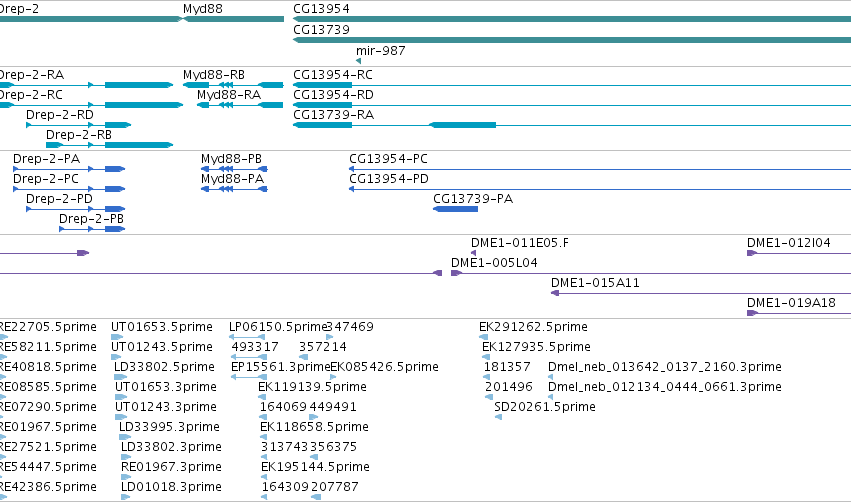Click the LP06150.5prime EST label

click(277, 327)
